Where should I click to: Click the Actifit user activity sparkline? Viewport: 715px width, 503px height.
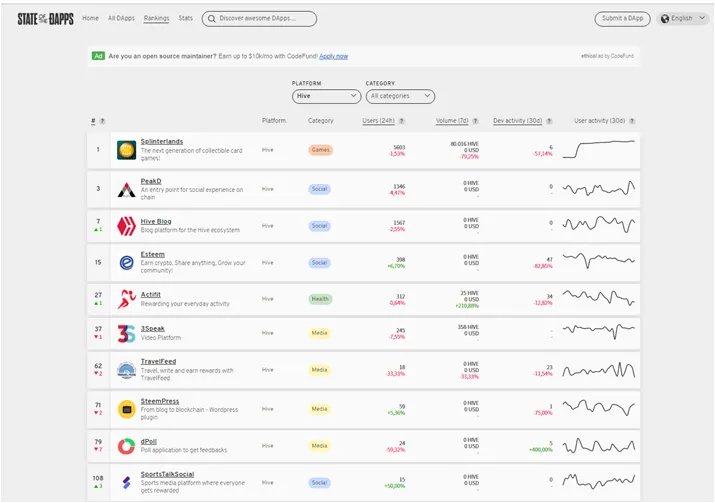(599, 298)
